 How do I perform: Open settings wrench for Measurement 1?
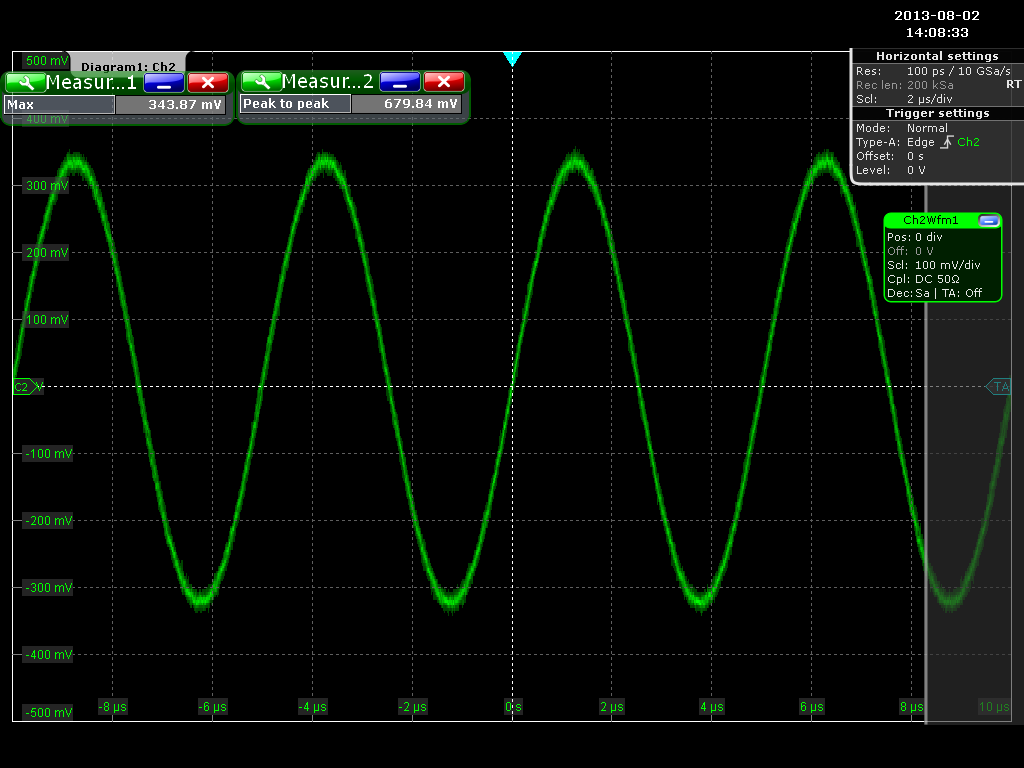24,82
